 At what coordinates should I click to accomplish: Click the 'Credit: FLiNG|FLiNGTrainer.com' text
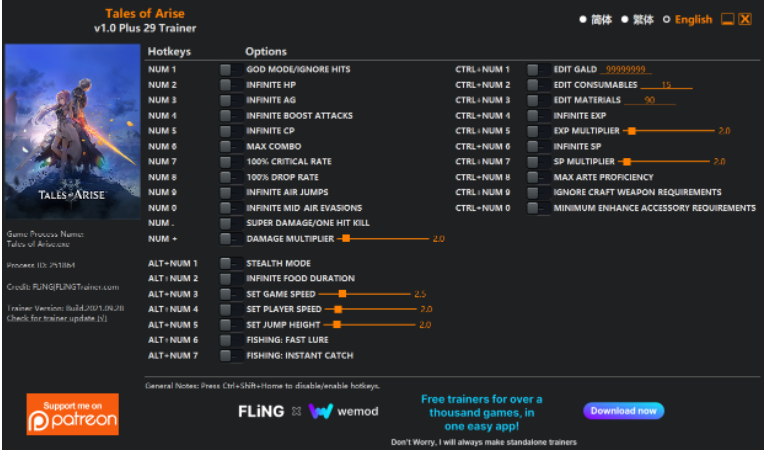tap(63, 287)
